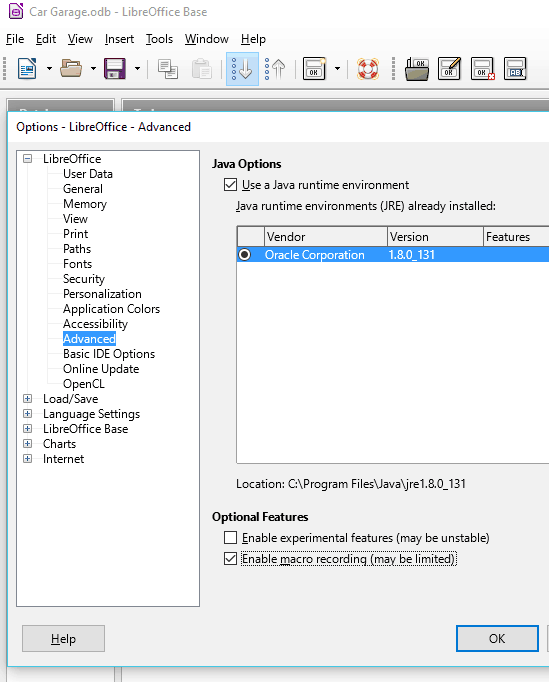
Task: Click the Form icon in toolbar
Action: tap(314, 69)
